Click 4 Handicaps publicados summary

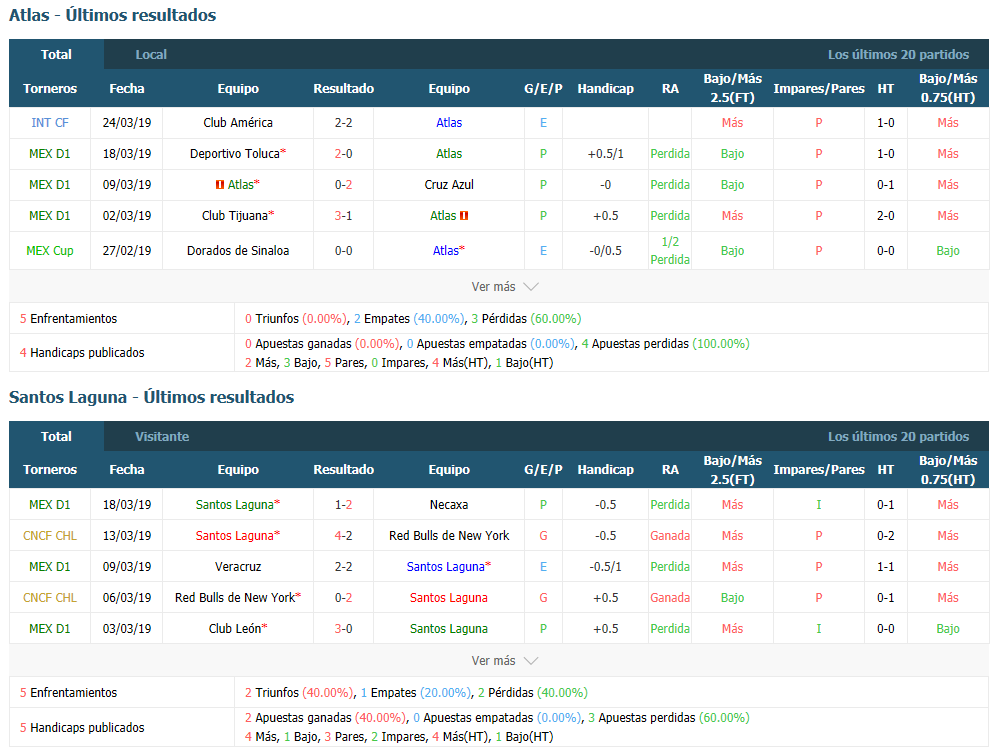(x=82, y=353)
